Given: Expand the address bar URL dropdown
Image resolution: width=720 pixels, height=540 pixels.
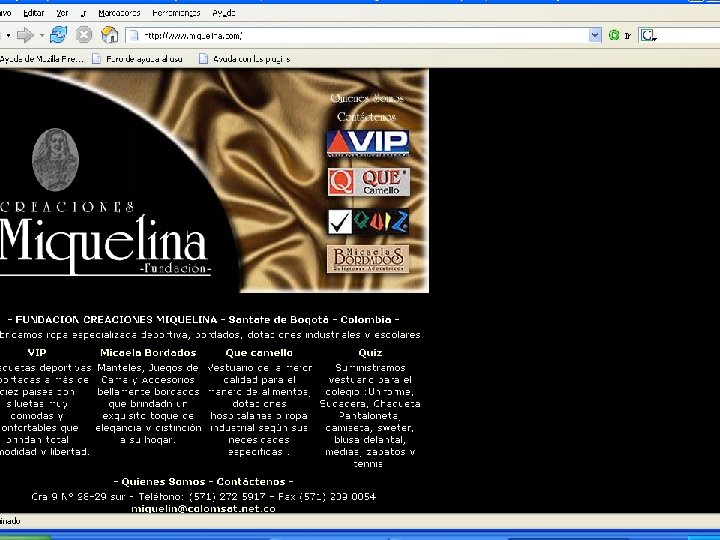Looking at the screenshot, I should click(x=595, y=35).
